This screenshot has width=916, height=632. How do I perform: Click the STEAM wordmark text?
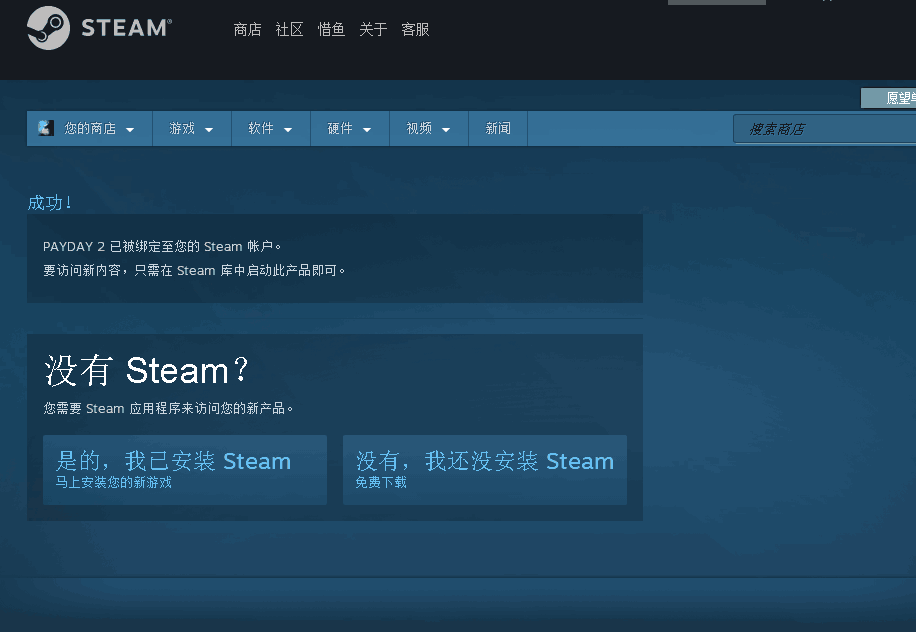click(126, 28)
